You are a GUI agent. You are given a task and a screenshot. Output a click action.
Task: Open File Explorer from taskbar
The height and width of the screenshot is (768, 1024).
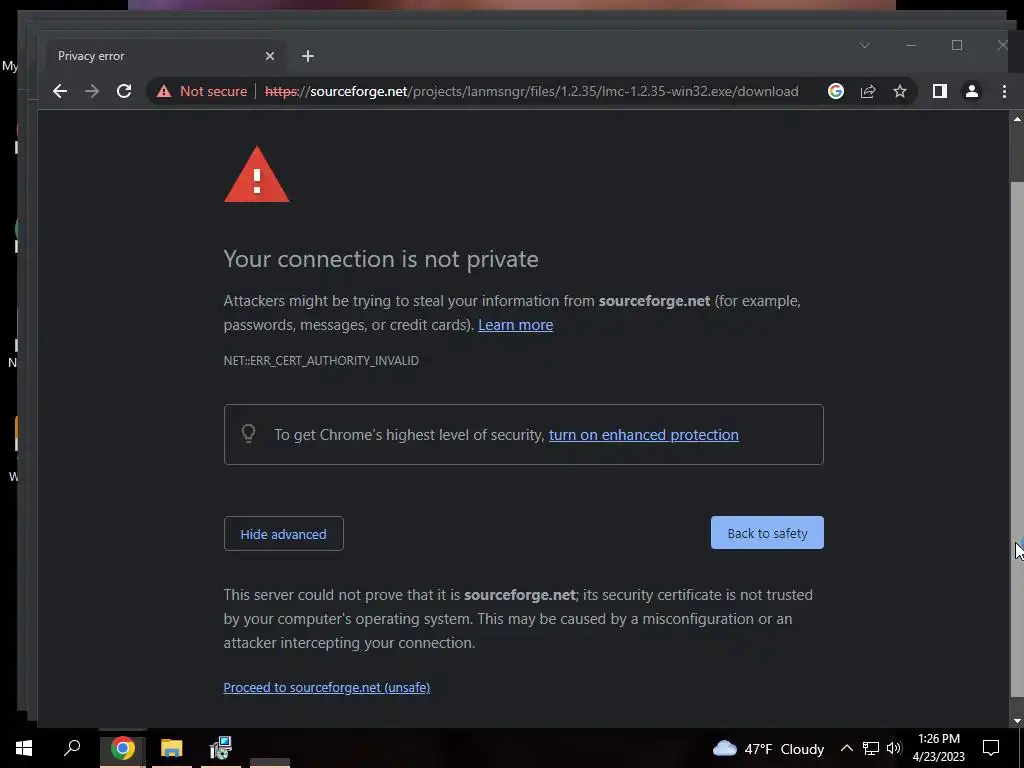172,748
